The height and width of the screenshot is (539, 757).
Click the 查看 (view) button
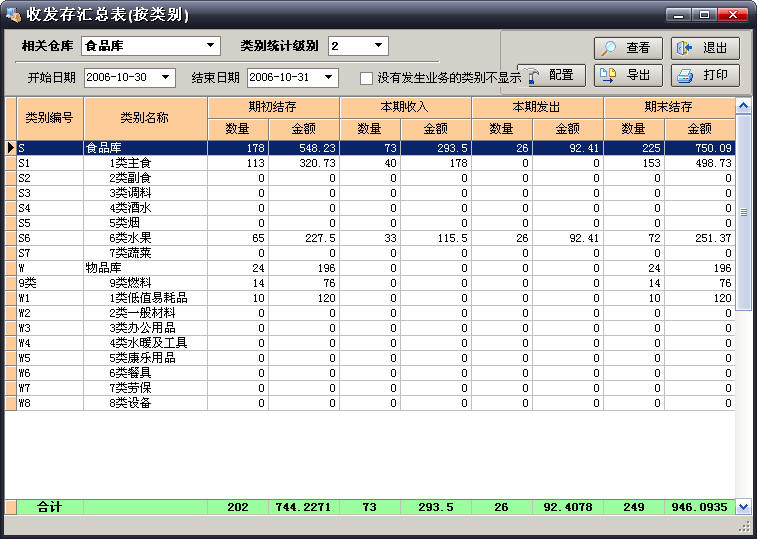(628, 48)
